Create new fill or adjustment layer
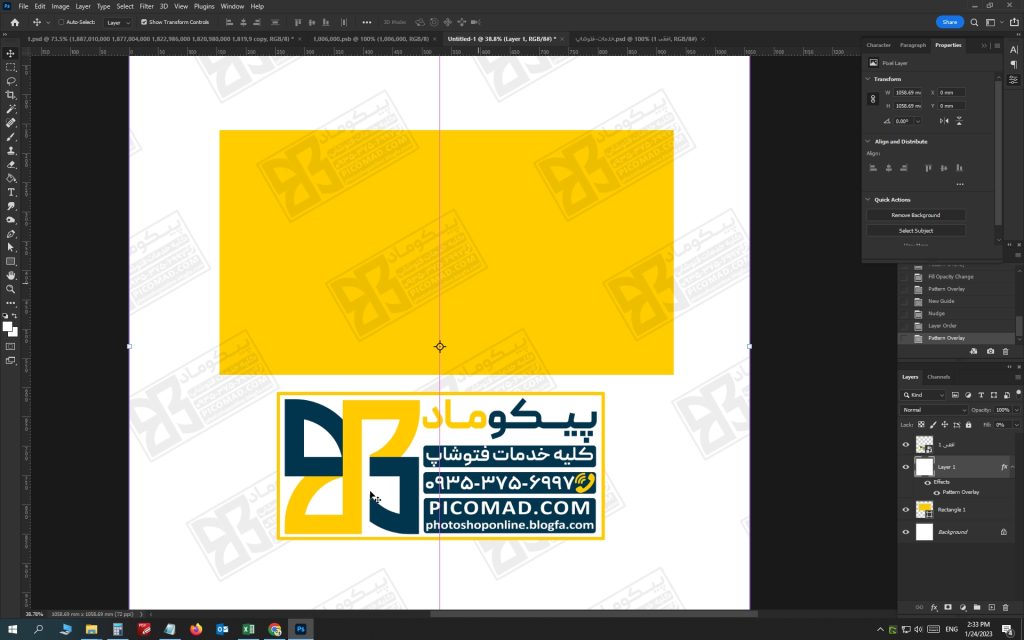The image size is (1024, 640). [963, 607]
